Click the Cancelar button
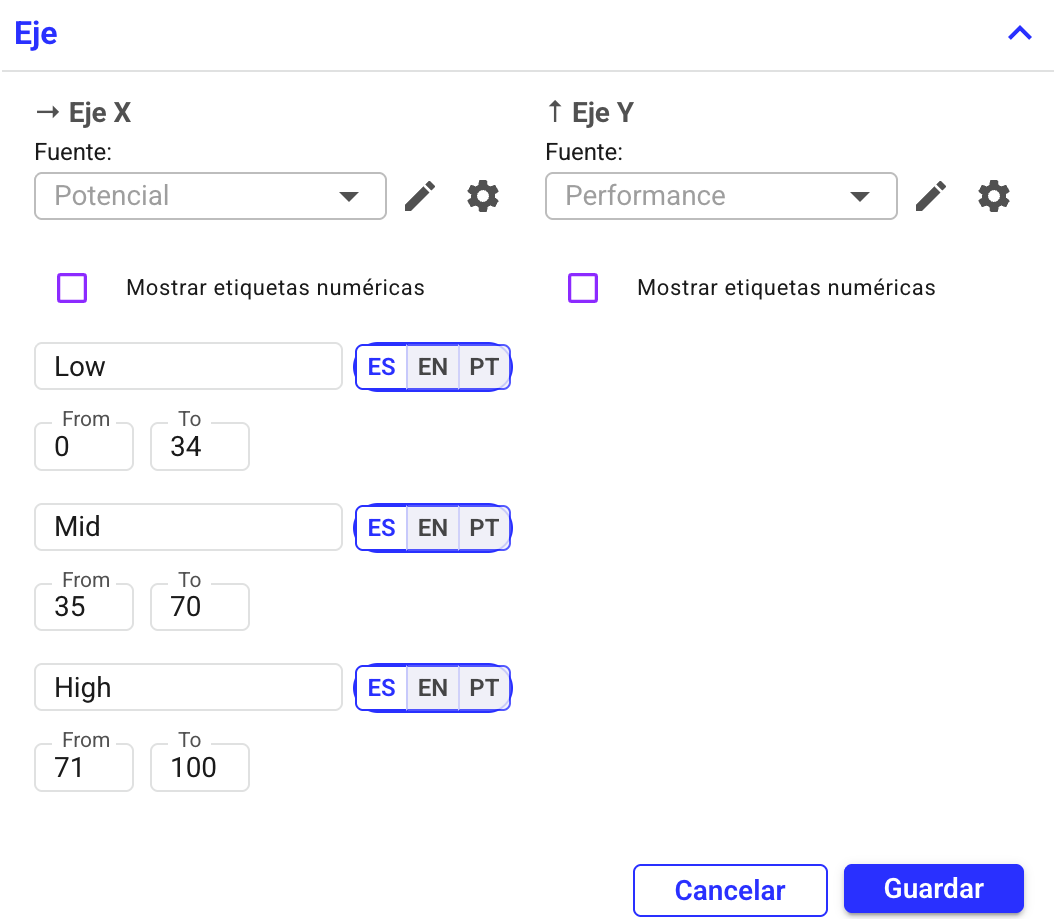The image size is (1054, 919). coord(730,890)
